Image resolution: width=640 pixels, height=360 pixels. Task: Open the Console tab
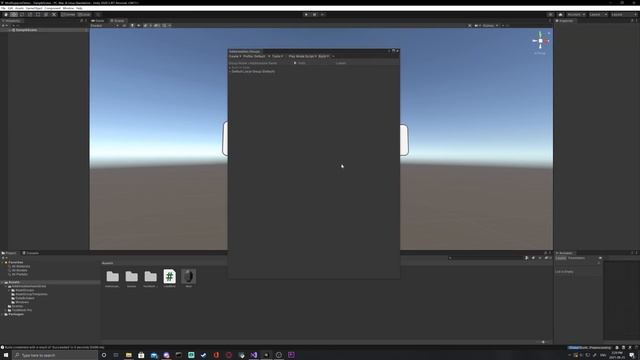31,253
